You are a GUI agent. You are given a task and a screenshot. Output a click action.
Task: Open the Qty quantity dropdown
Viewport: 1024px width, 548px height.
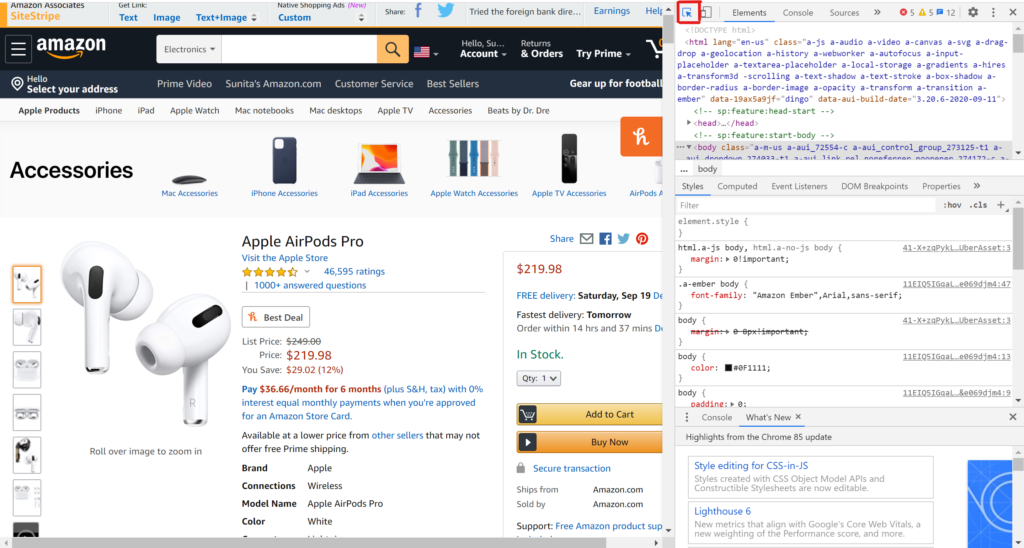[538, 378]
